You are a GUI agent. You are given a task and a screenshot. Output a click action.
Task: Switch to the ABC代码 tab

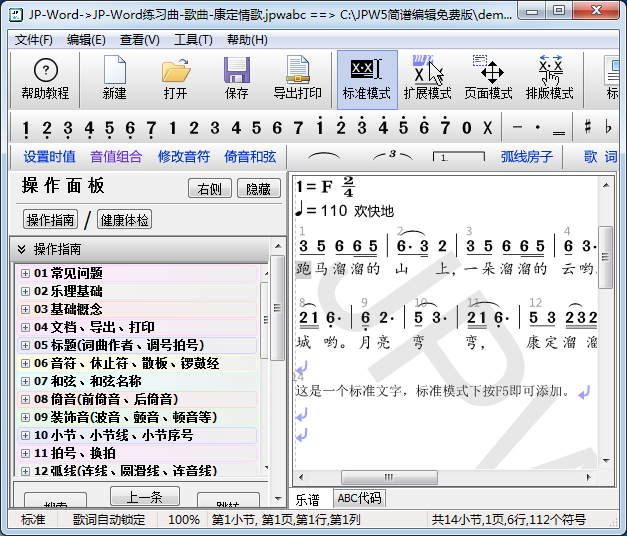359,498
